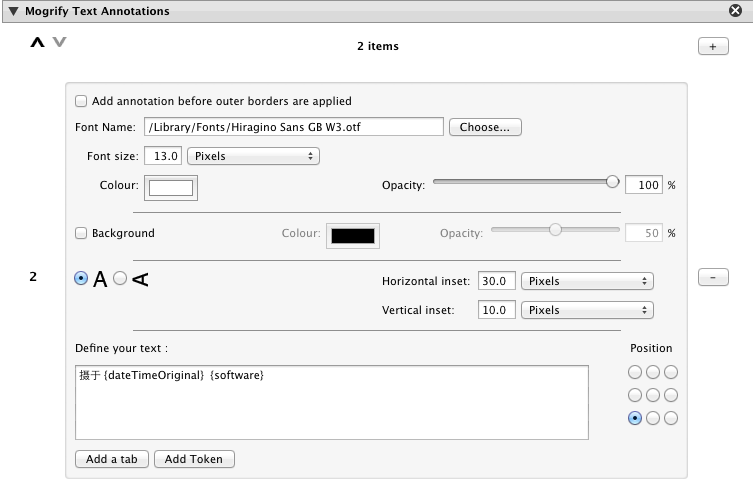The width and height of the screenshot is (753, 489).
Task: Open the white text colour swatch
Action: click(171, 188)
